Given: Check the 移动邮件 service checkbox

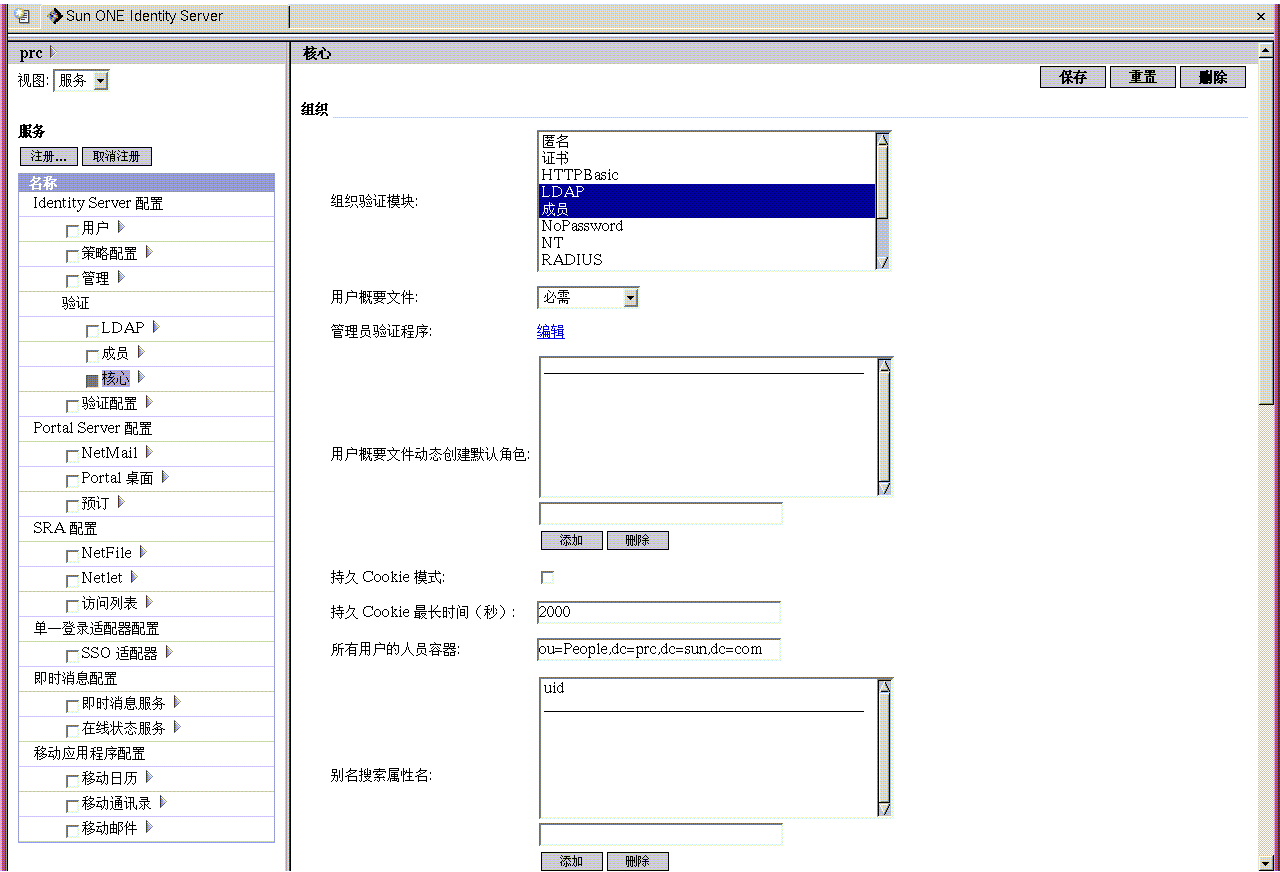Looking at the screenshot, I should [x=72, y=830].
